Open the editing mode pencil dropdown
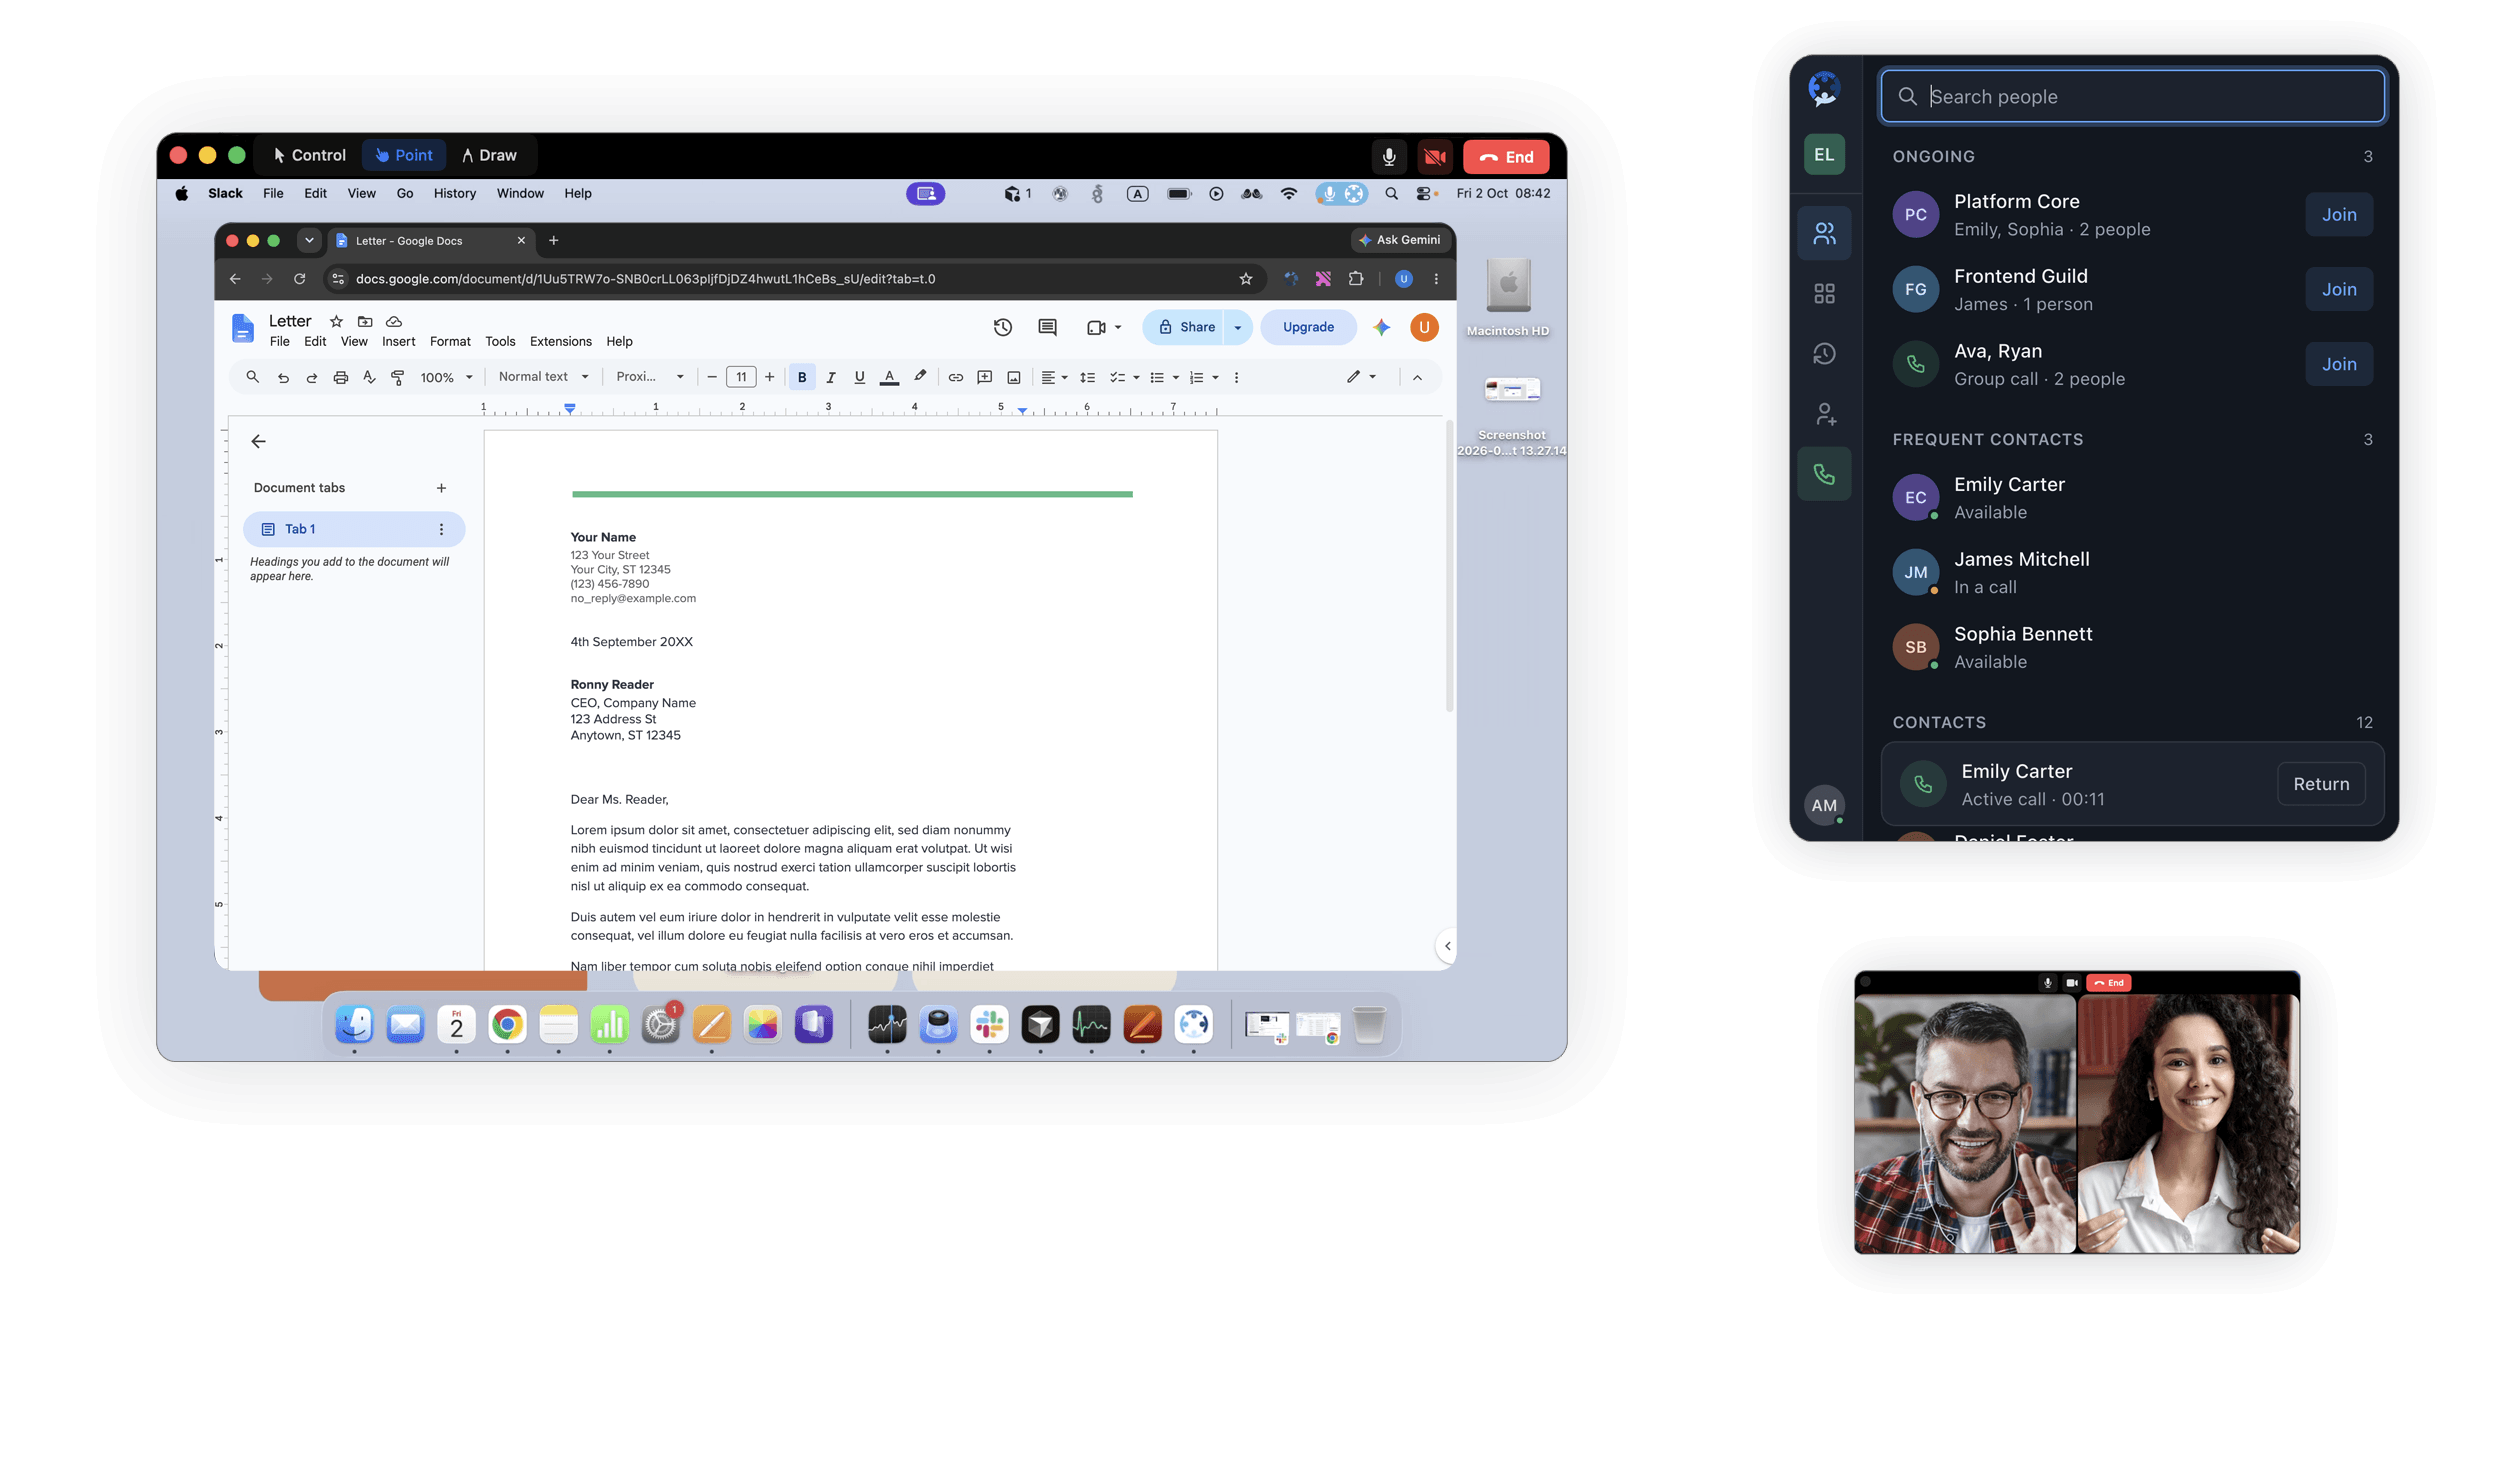The image size is (2500, 1460). click(x=1361, y=377)
